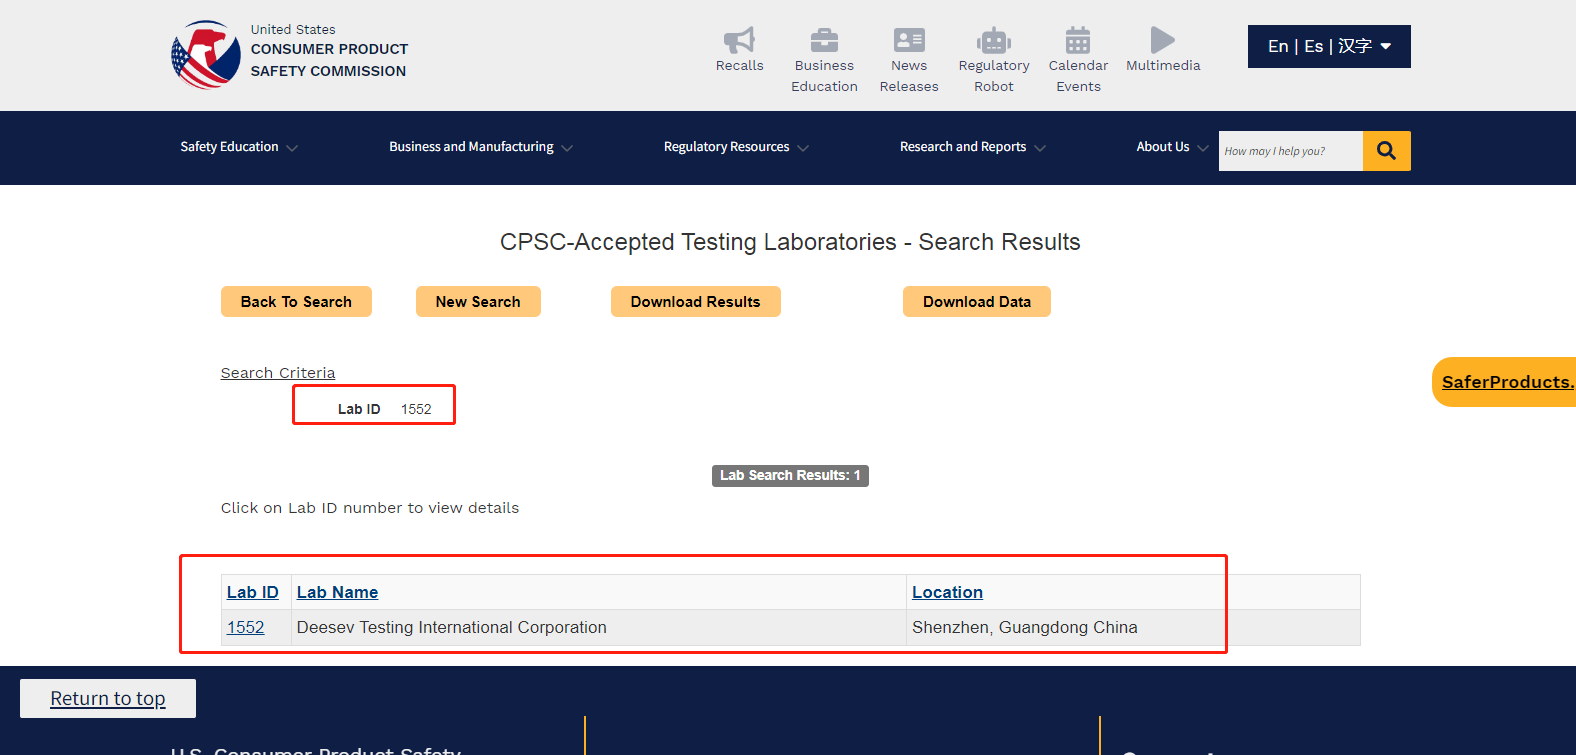
Task: Click the Download Data button
Action: [x=977, y=302]
